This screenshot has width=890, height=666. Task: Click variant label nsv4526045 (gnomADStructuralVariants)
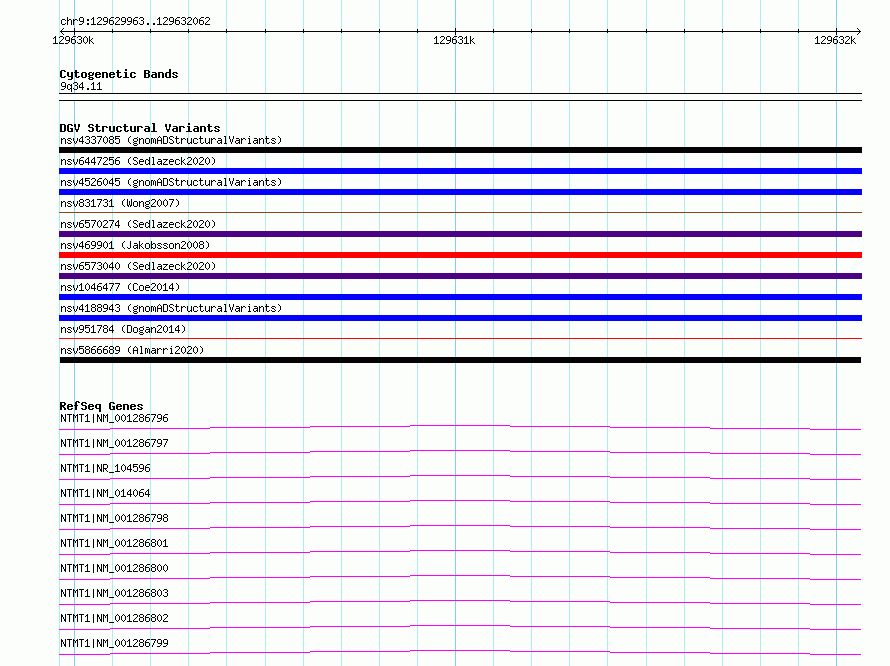tap(171, 182)
